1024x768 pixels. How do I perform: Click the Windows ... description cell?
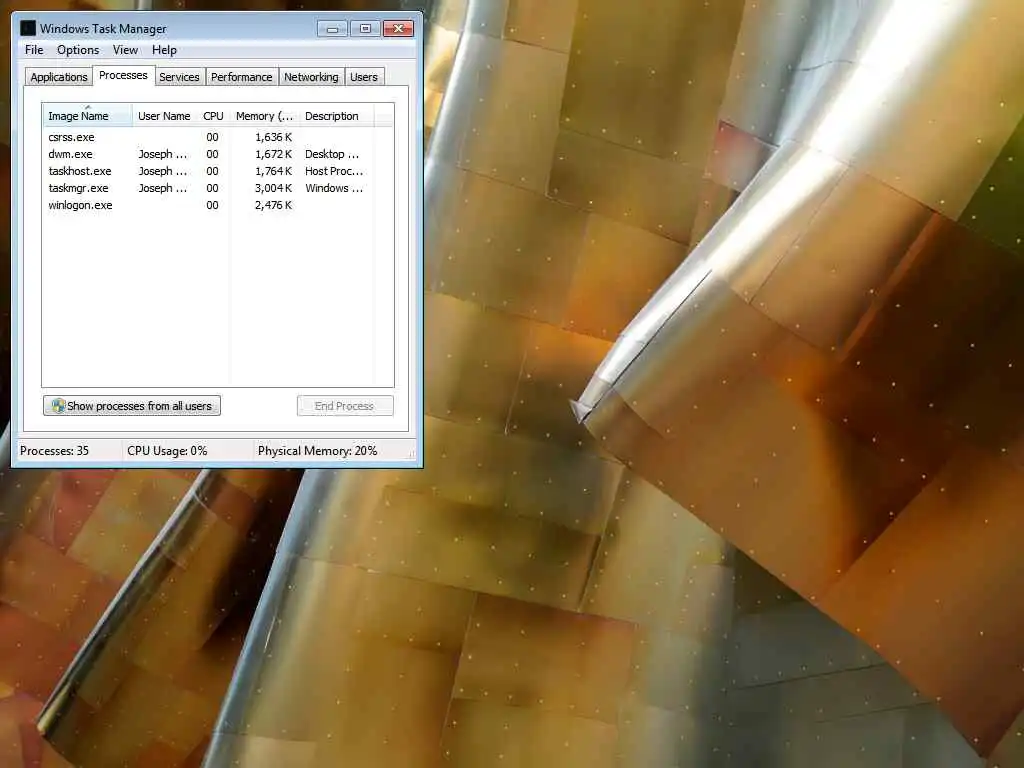(x=334, y=188)
